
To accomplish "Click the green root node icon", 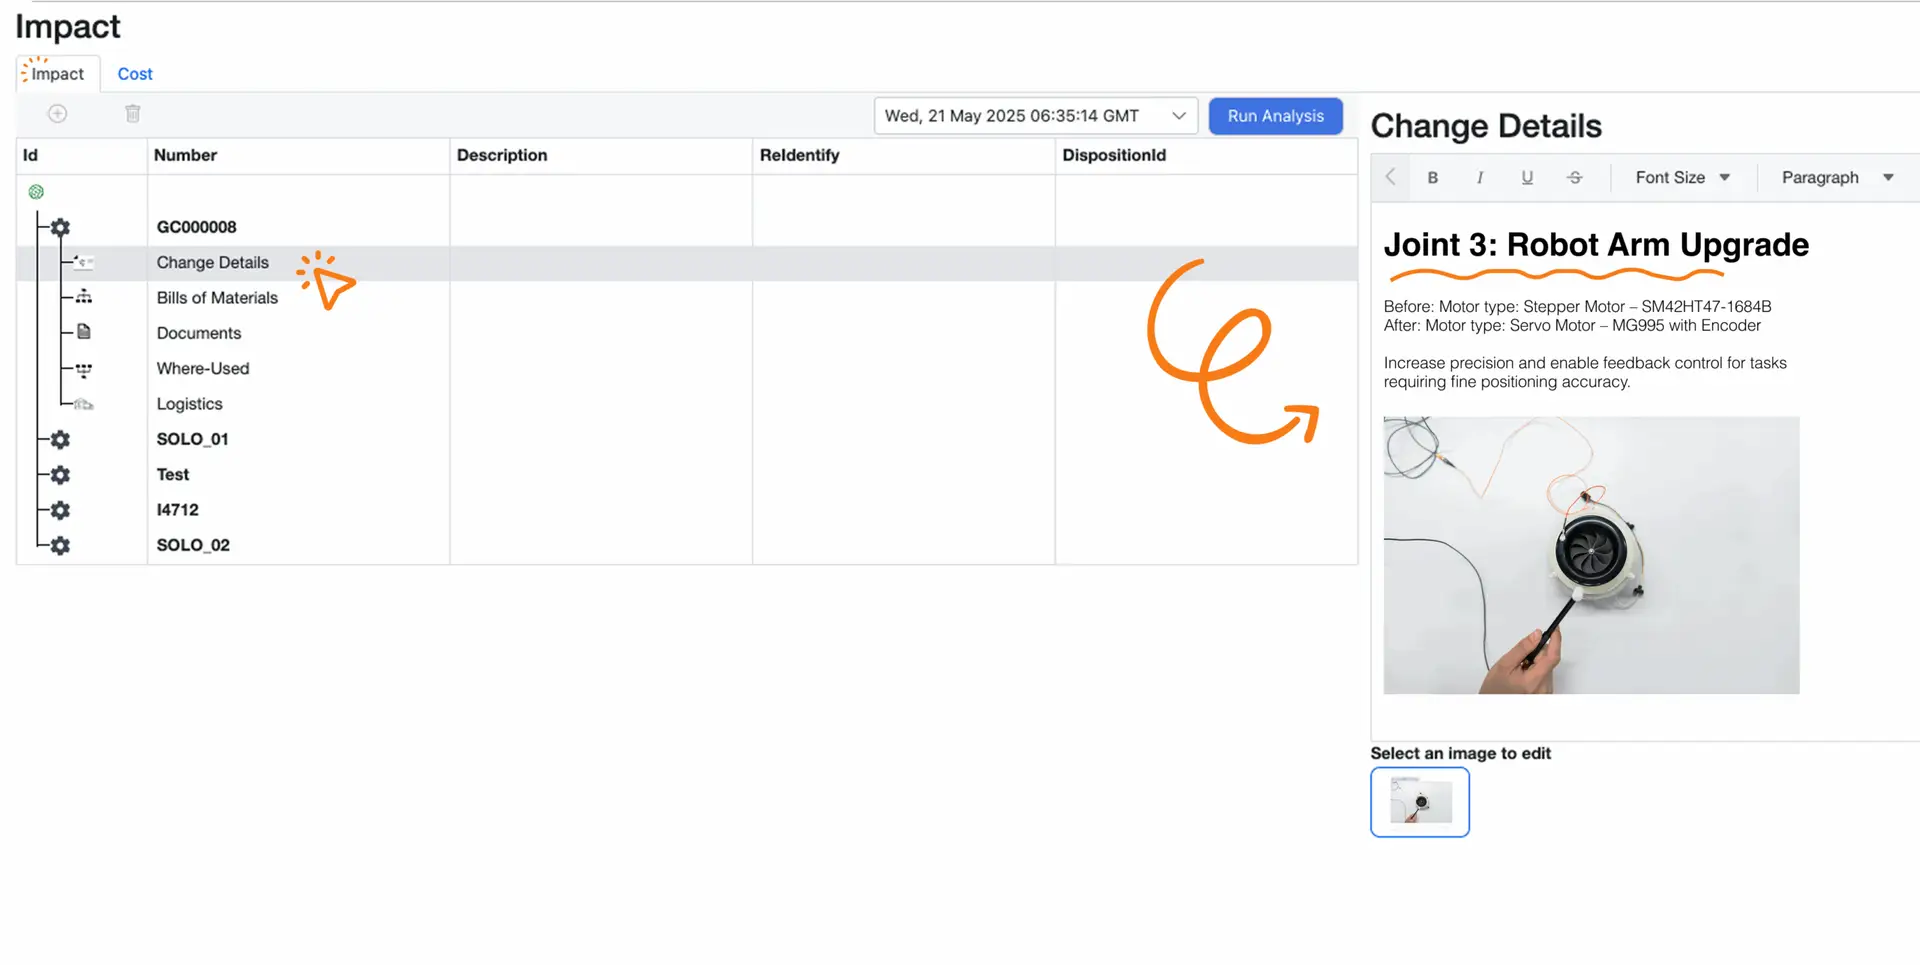I will point(36,192).
